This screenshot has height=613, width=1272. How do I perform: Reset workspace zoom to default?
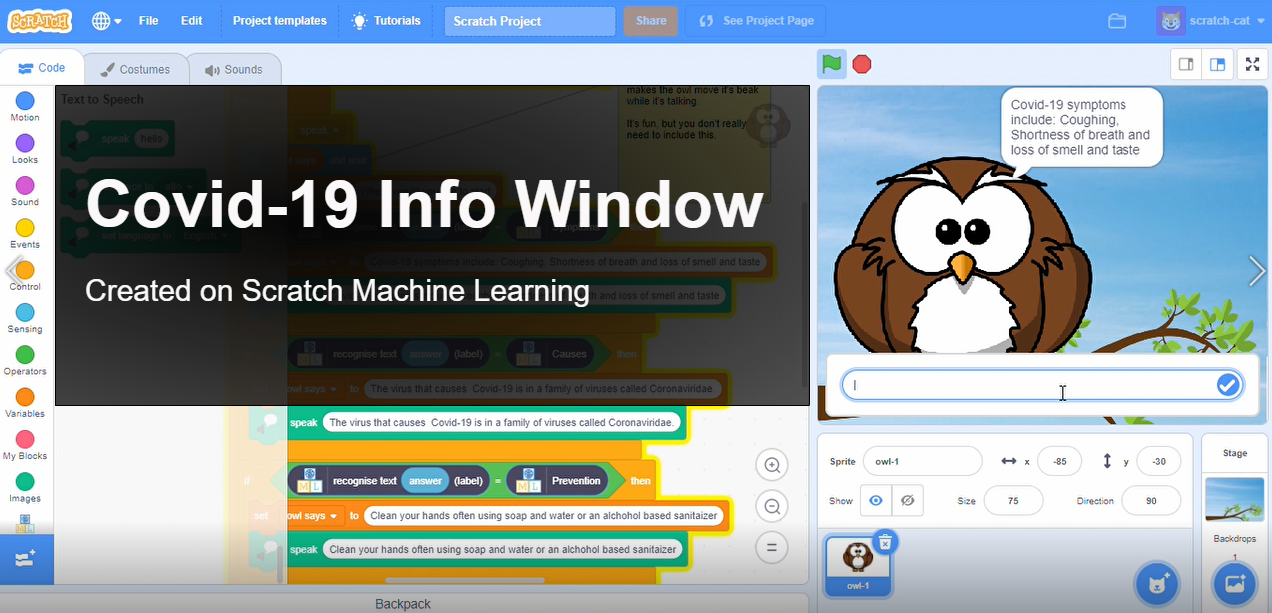coord(772,548)
